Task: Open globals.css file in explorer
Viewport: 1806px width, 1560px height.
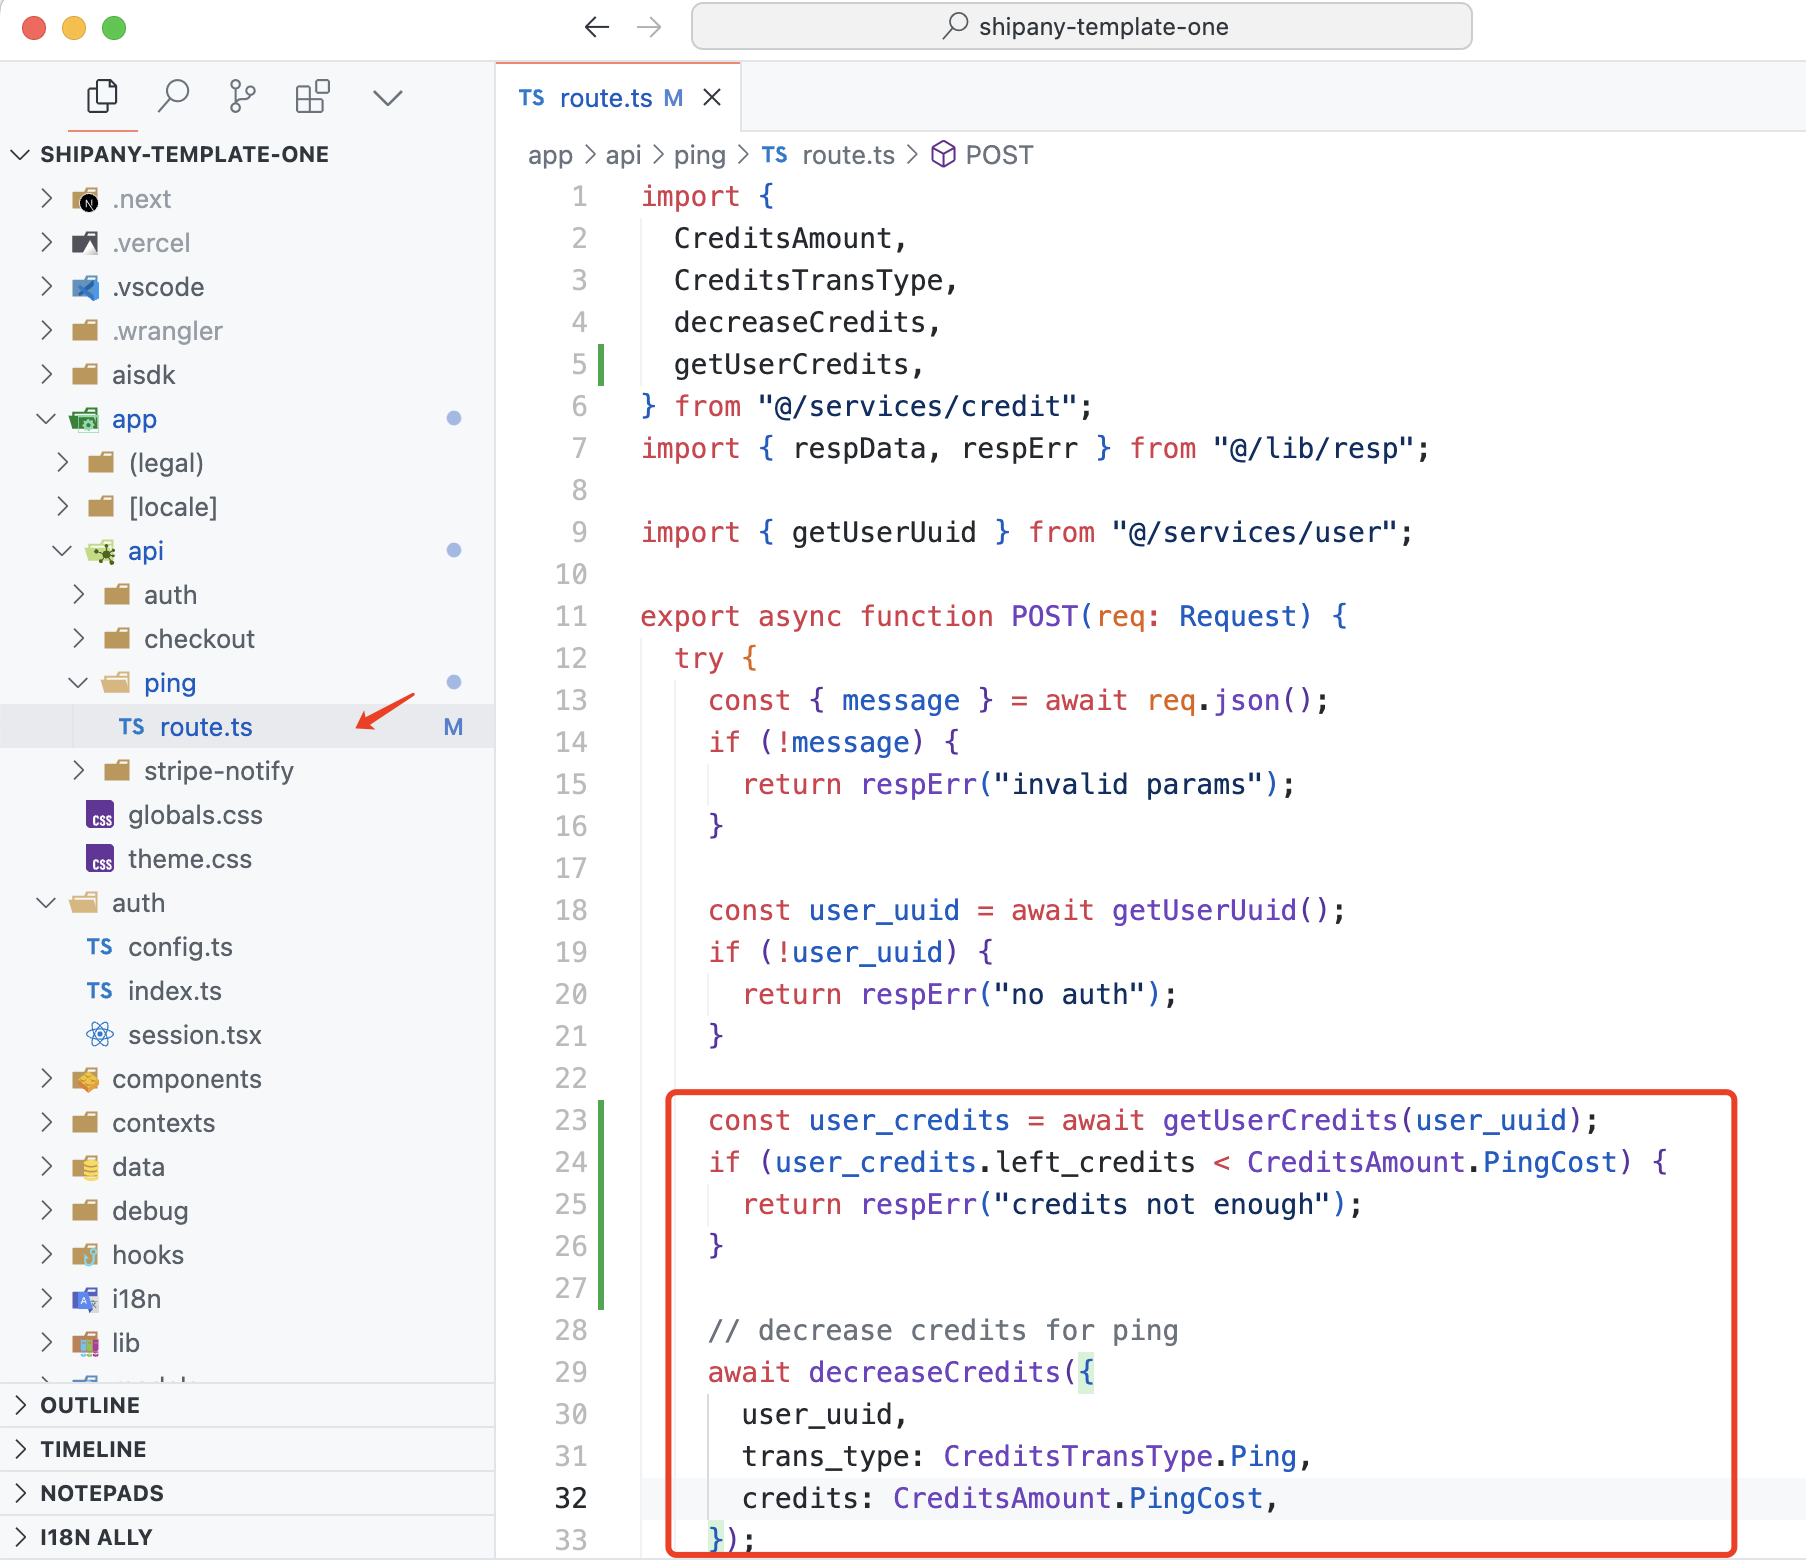Action: 195,815
